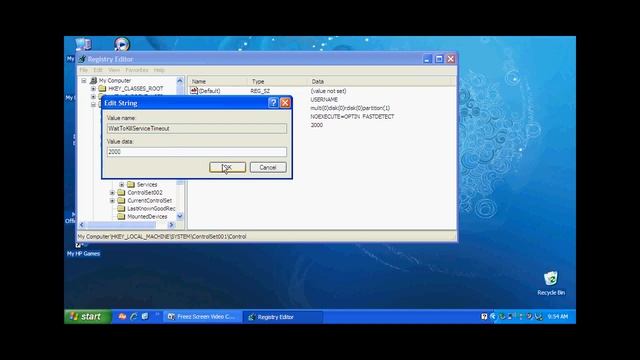Click the tree pane scroll-down arrow
Image resolution: width=640 pixels, height=360 pixels.
[x=180, y=216]
